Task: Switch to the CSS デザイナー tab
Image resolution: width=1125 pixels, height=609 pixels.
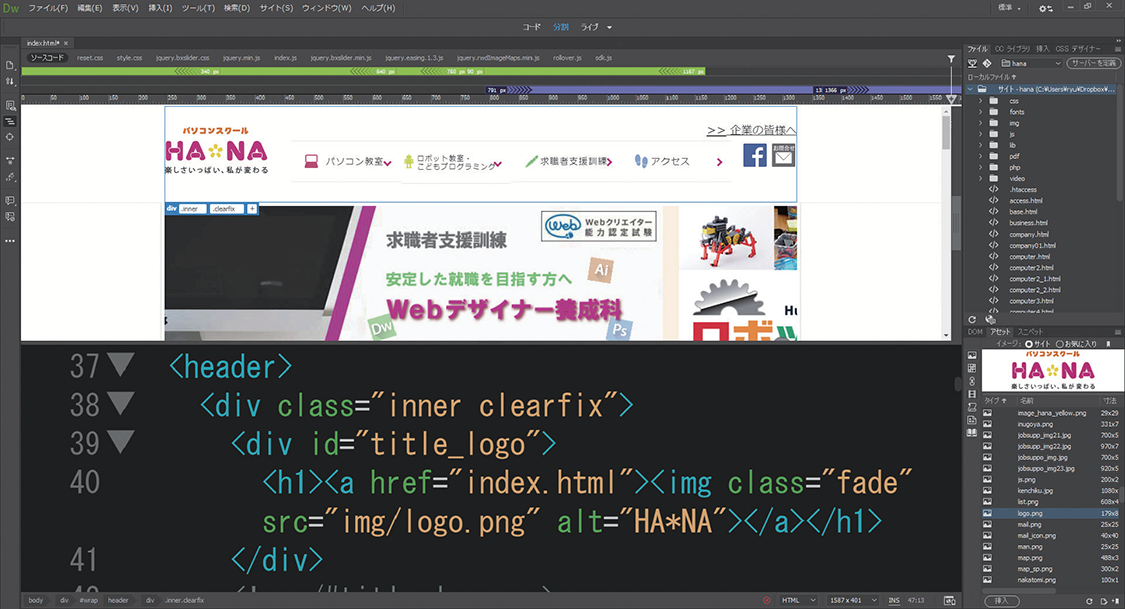Action: click(1078, 49)
